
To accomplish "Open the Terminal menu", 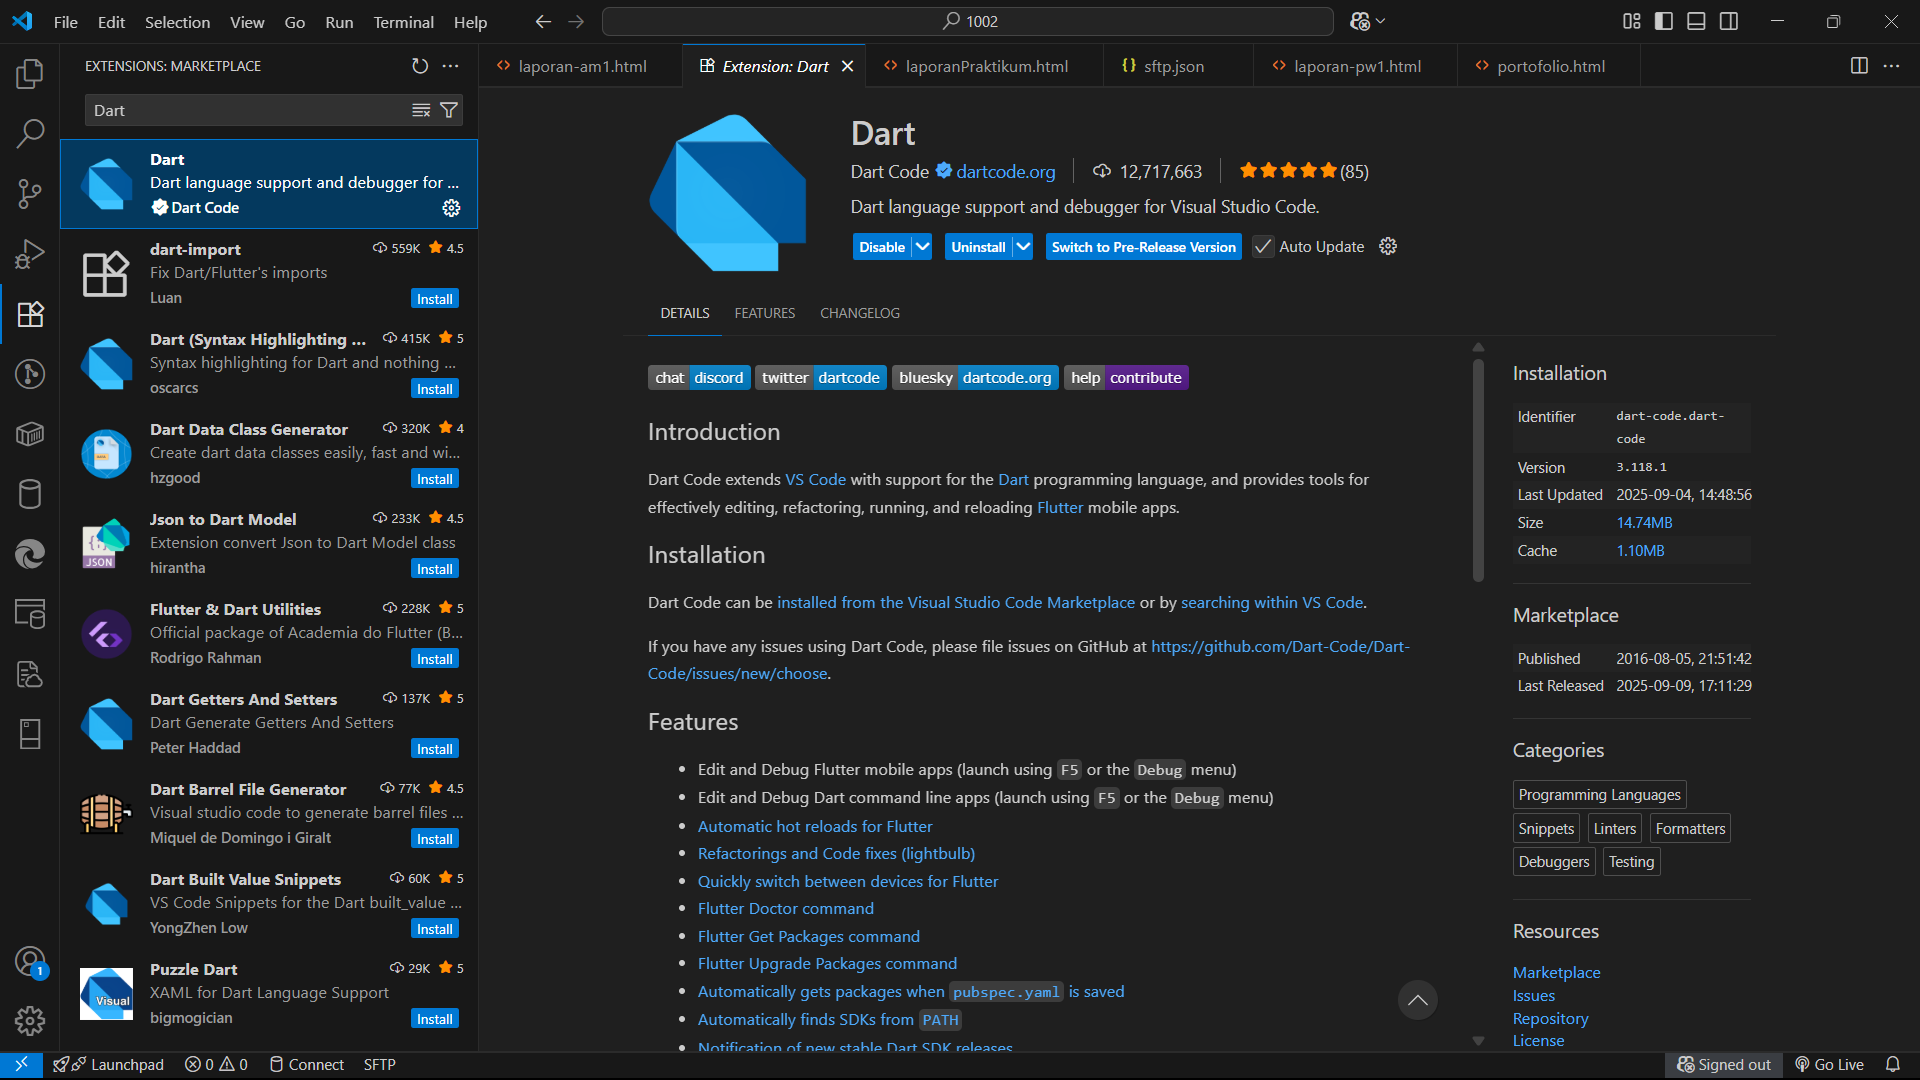I will coord(403,22).
